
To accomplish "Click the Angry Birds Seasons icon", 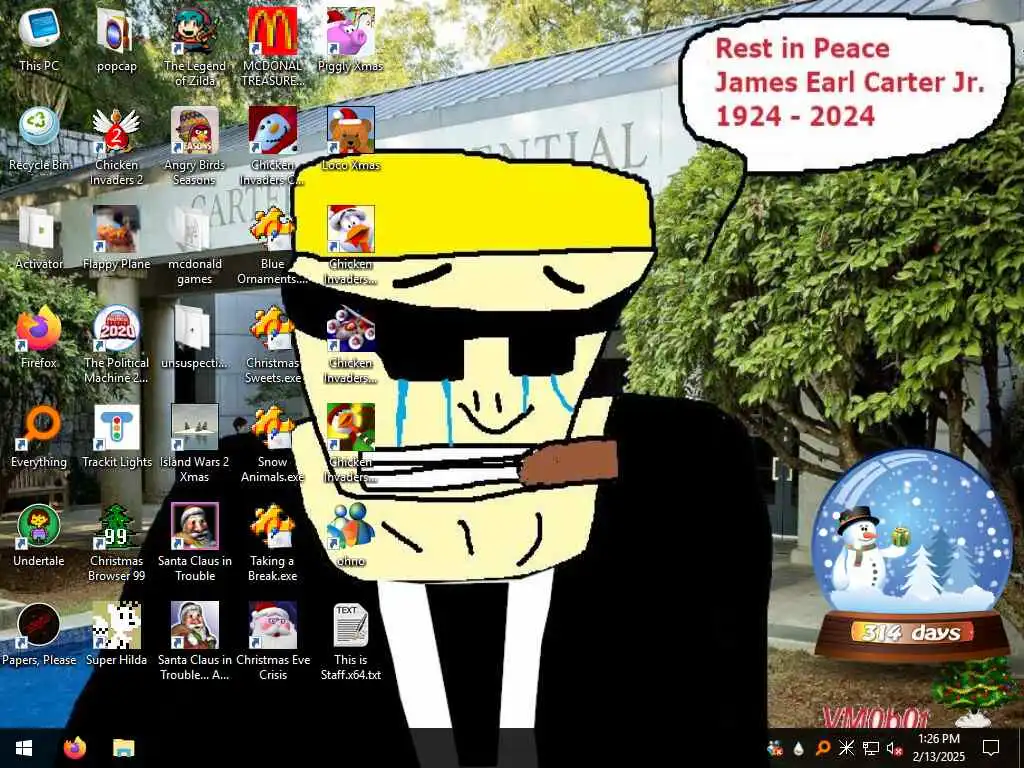I will click(x=195, y=146).
